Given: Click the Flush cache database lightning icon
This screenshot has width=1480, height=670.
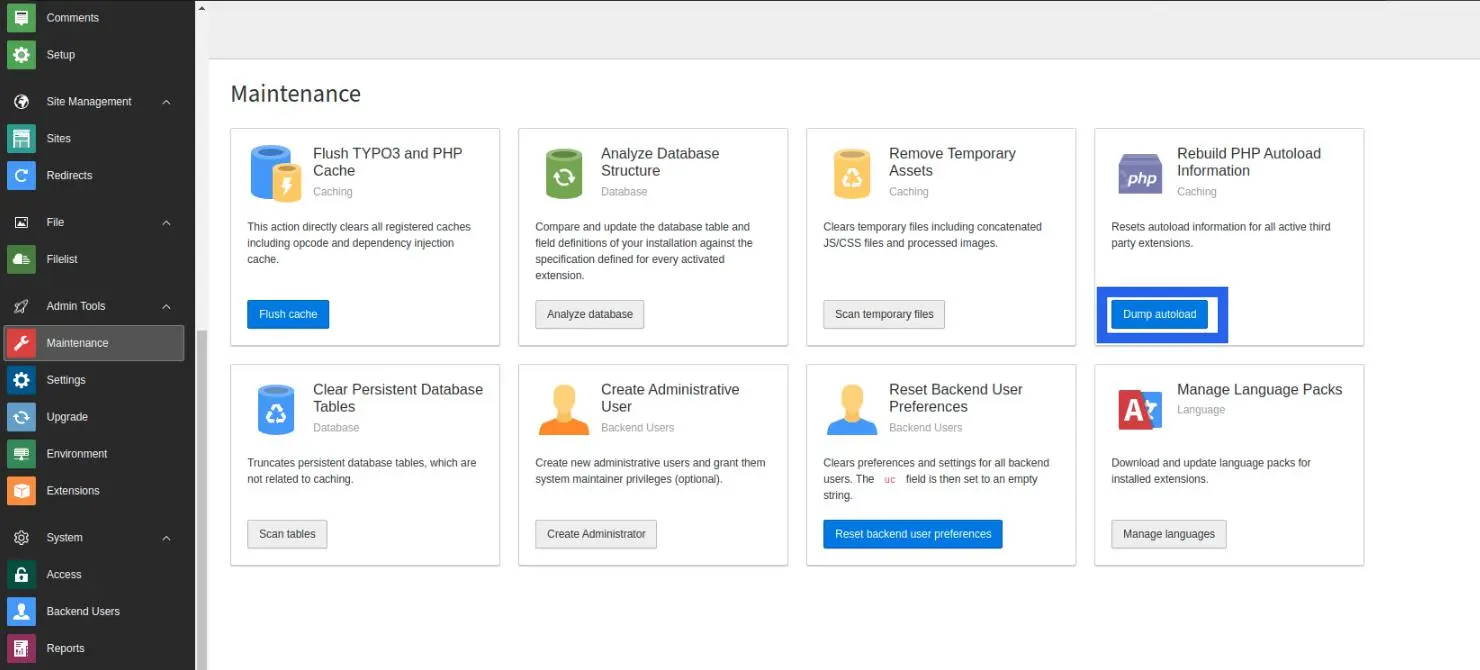Looking at the screenshot, I should point(274,173).
